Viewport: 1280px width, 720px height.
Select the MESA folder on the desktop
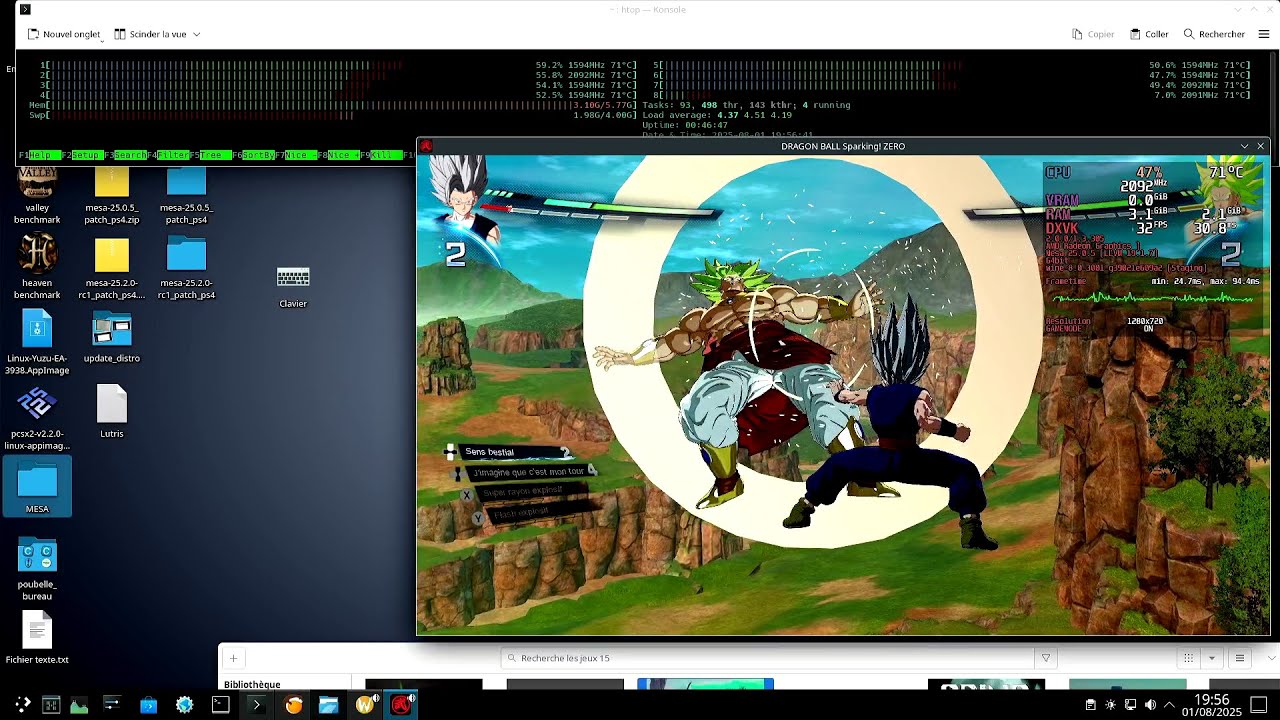coord(37,487)
